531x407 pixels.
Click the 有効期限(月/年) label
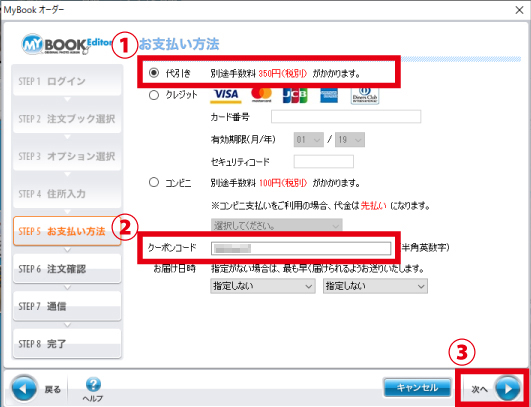point(243,139)
